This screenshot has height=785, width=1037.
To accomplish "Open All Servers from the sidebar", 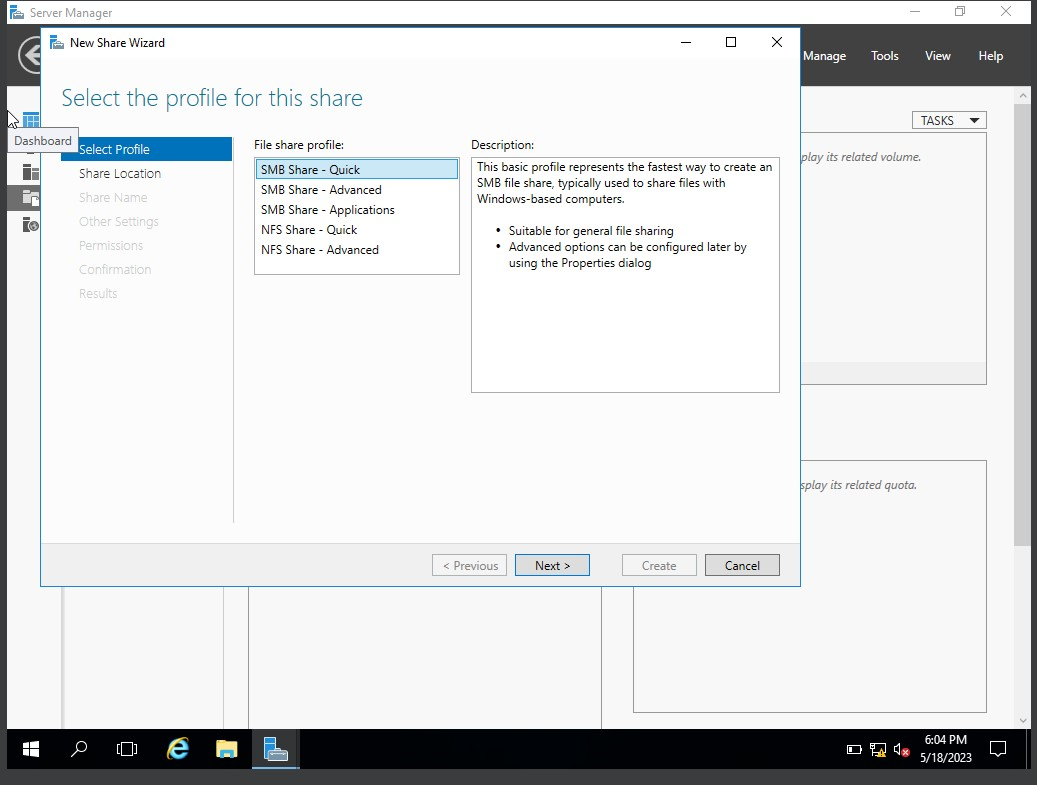I will (31, 170).
